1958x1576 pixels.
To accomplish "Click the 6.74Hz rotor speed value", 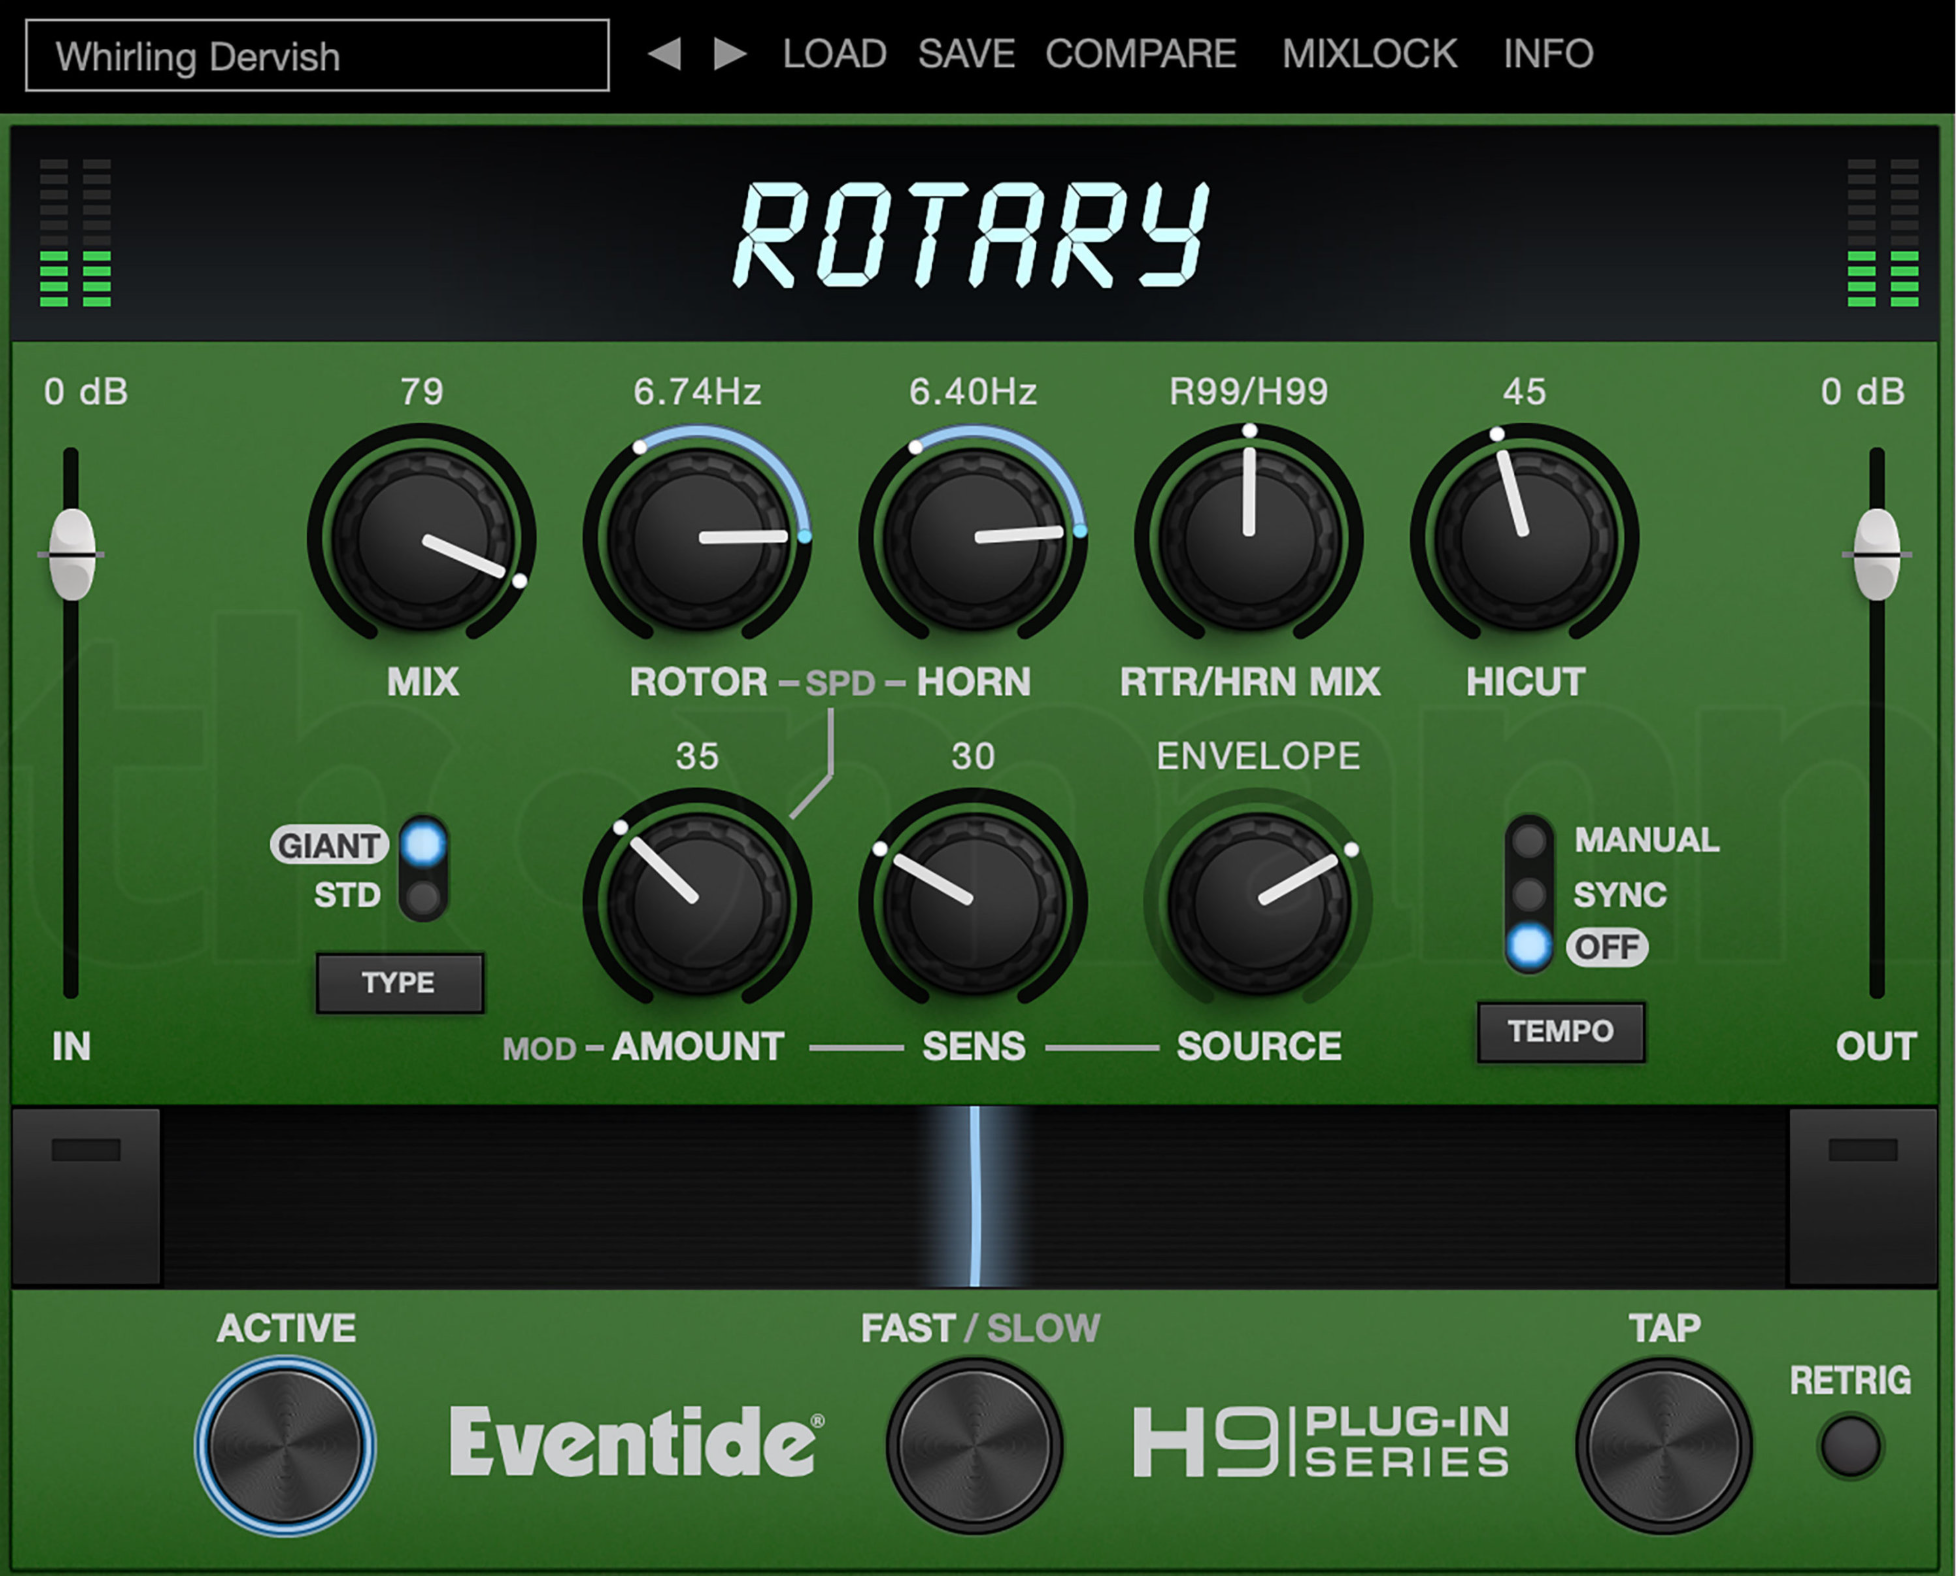I will 697,391.
